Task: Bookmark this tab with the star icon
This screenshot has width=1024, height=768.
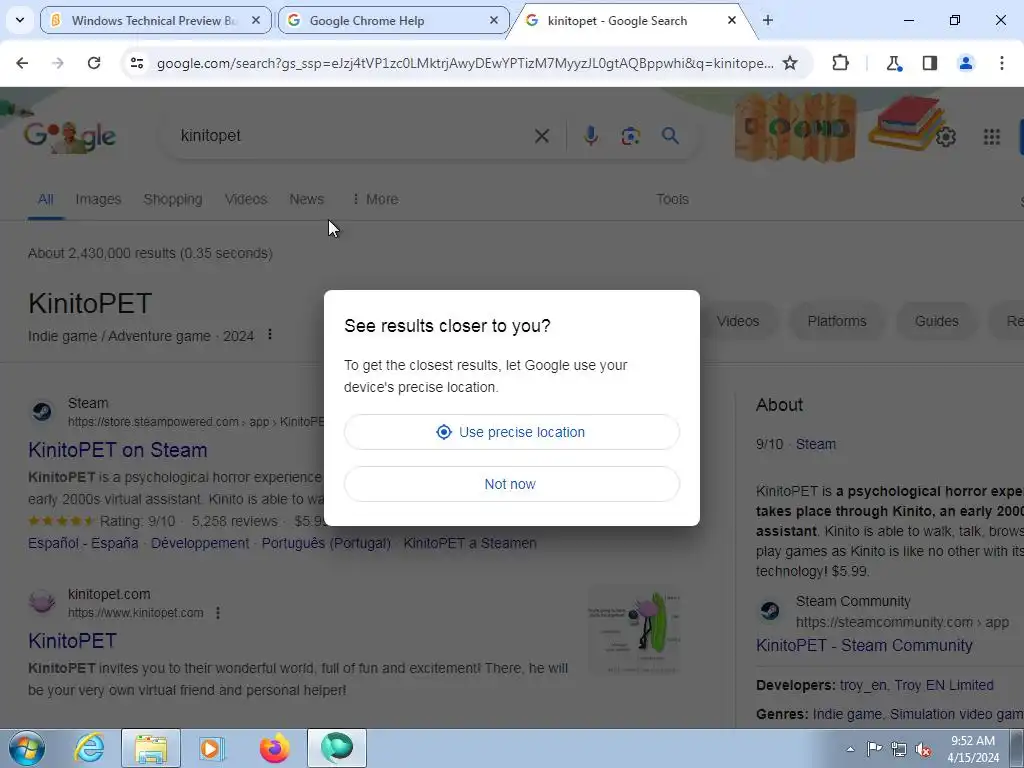Action: tap(790, 63)
